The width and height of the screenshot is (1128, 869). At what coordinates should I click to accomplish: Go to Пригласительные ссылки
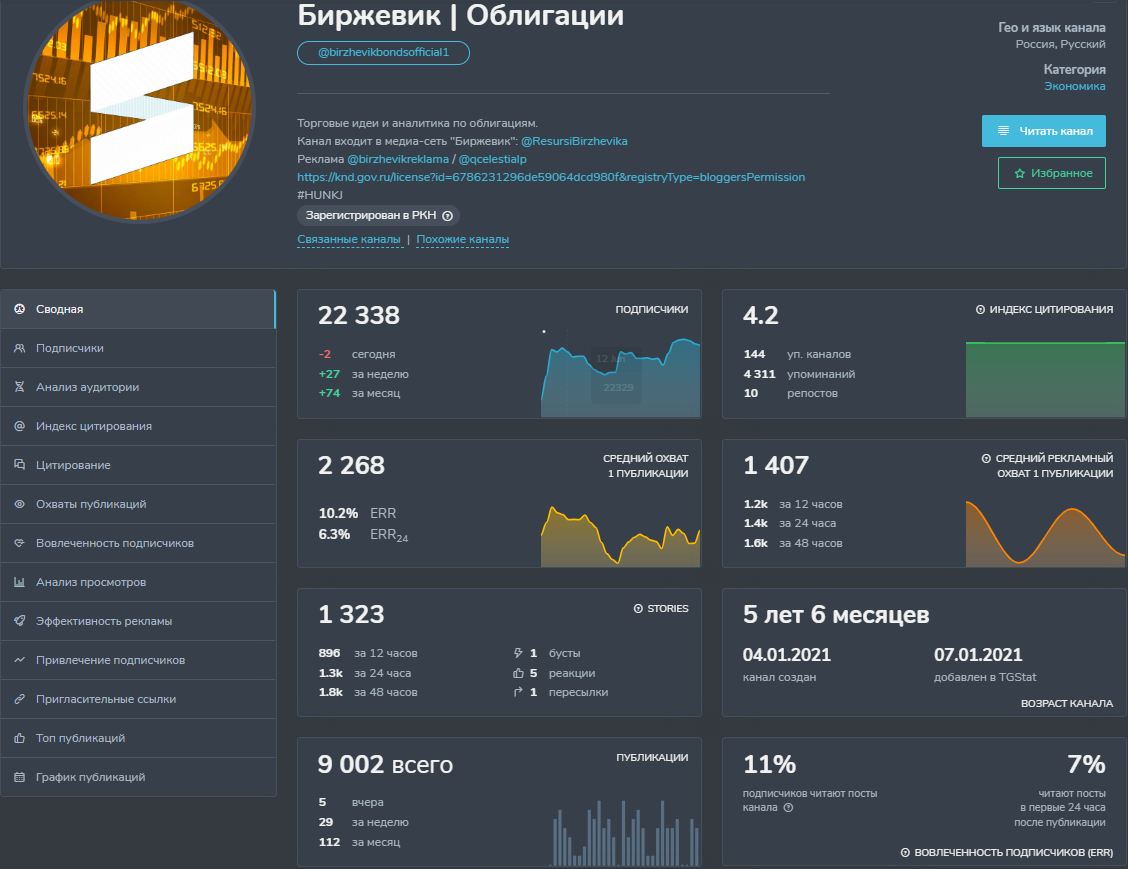pyautogui.click(x=138, y=699)
